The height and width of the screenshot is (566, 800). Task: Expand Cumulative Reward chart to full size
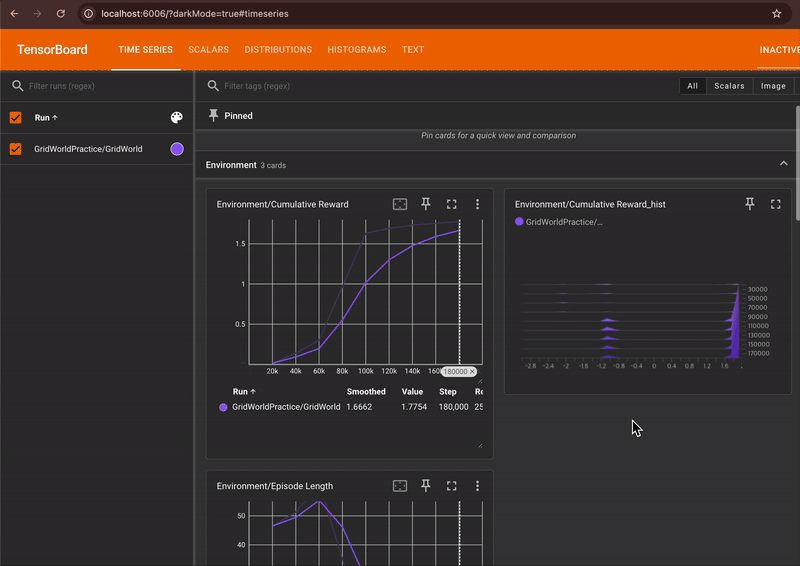point(452,204)
